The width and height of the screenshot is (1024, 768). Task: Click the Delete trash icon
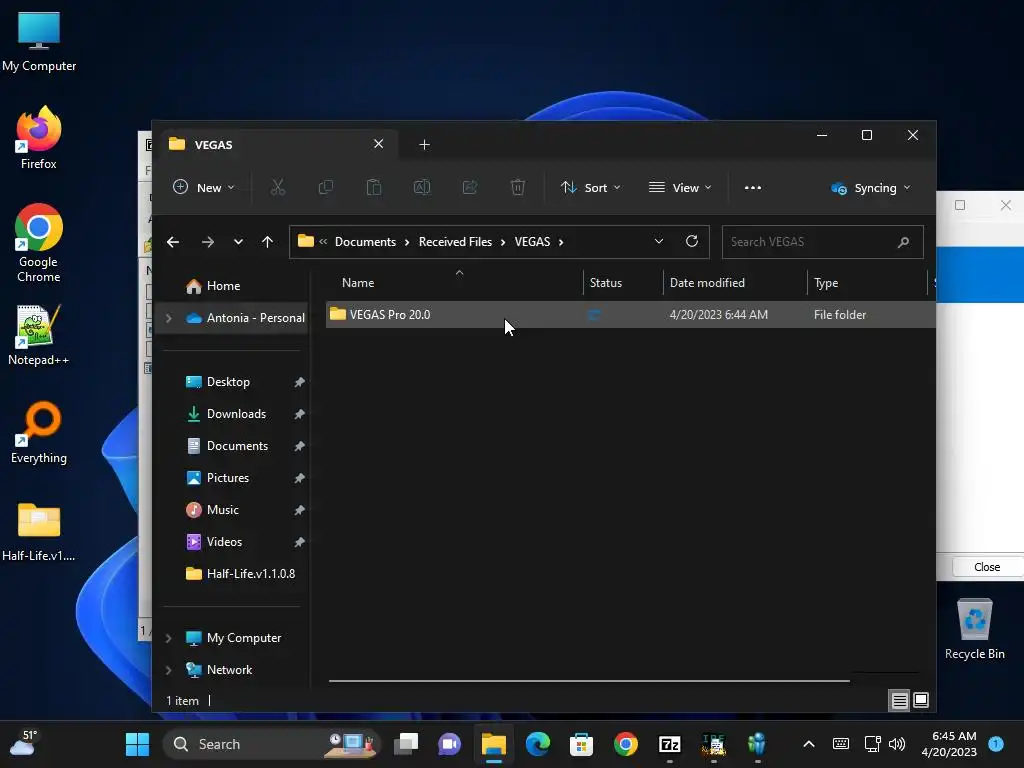click(517, 187)
